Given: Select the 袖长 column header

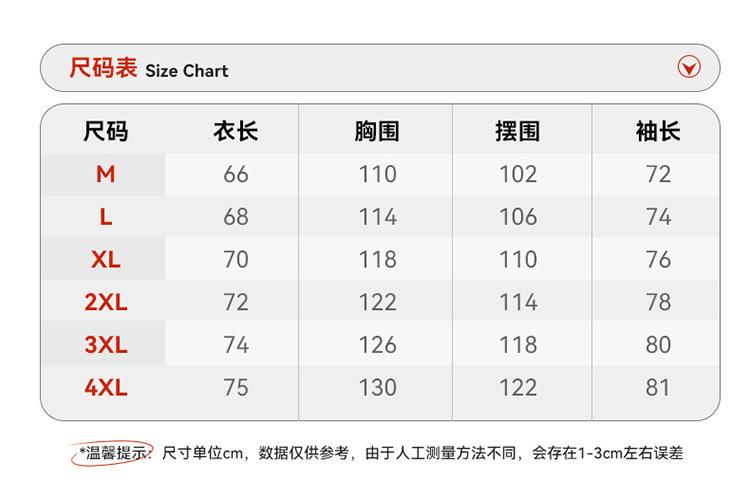Looking at the screenshot, I should [x=658, y=131].
